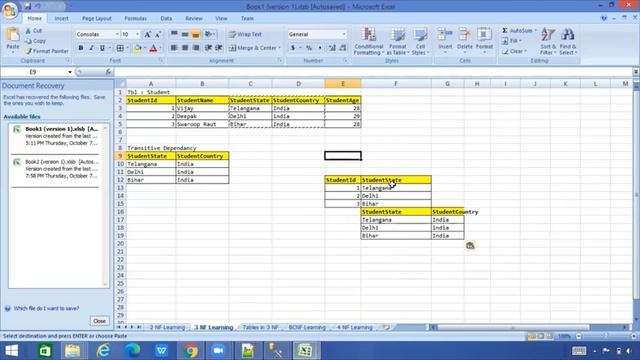Open Find & Select
640x360 pixels.
click(568, 41)
